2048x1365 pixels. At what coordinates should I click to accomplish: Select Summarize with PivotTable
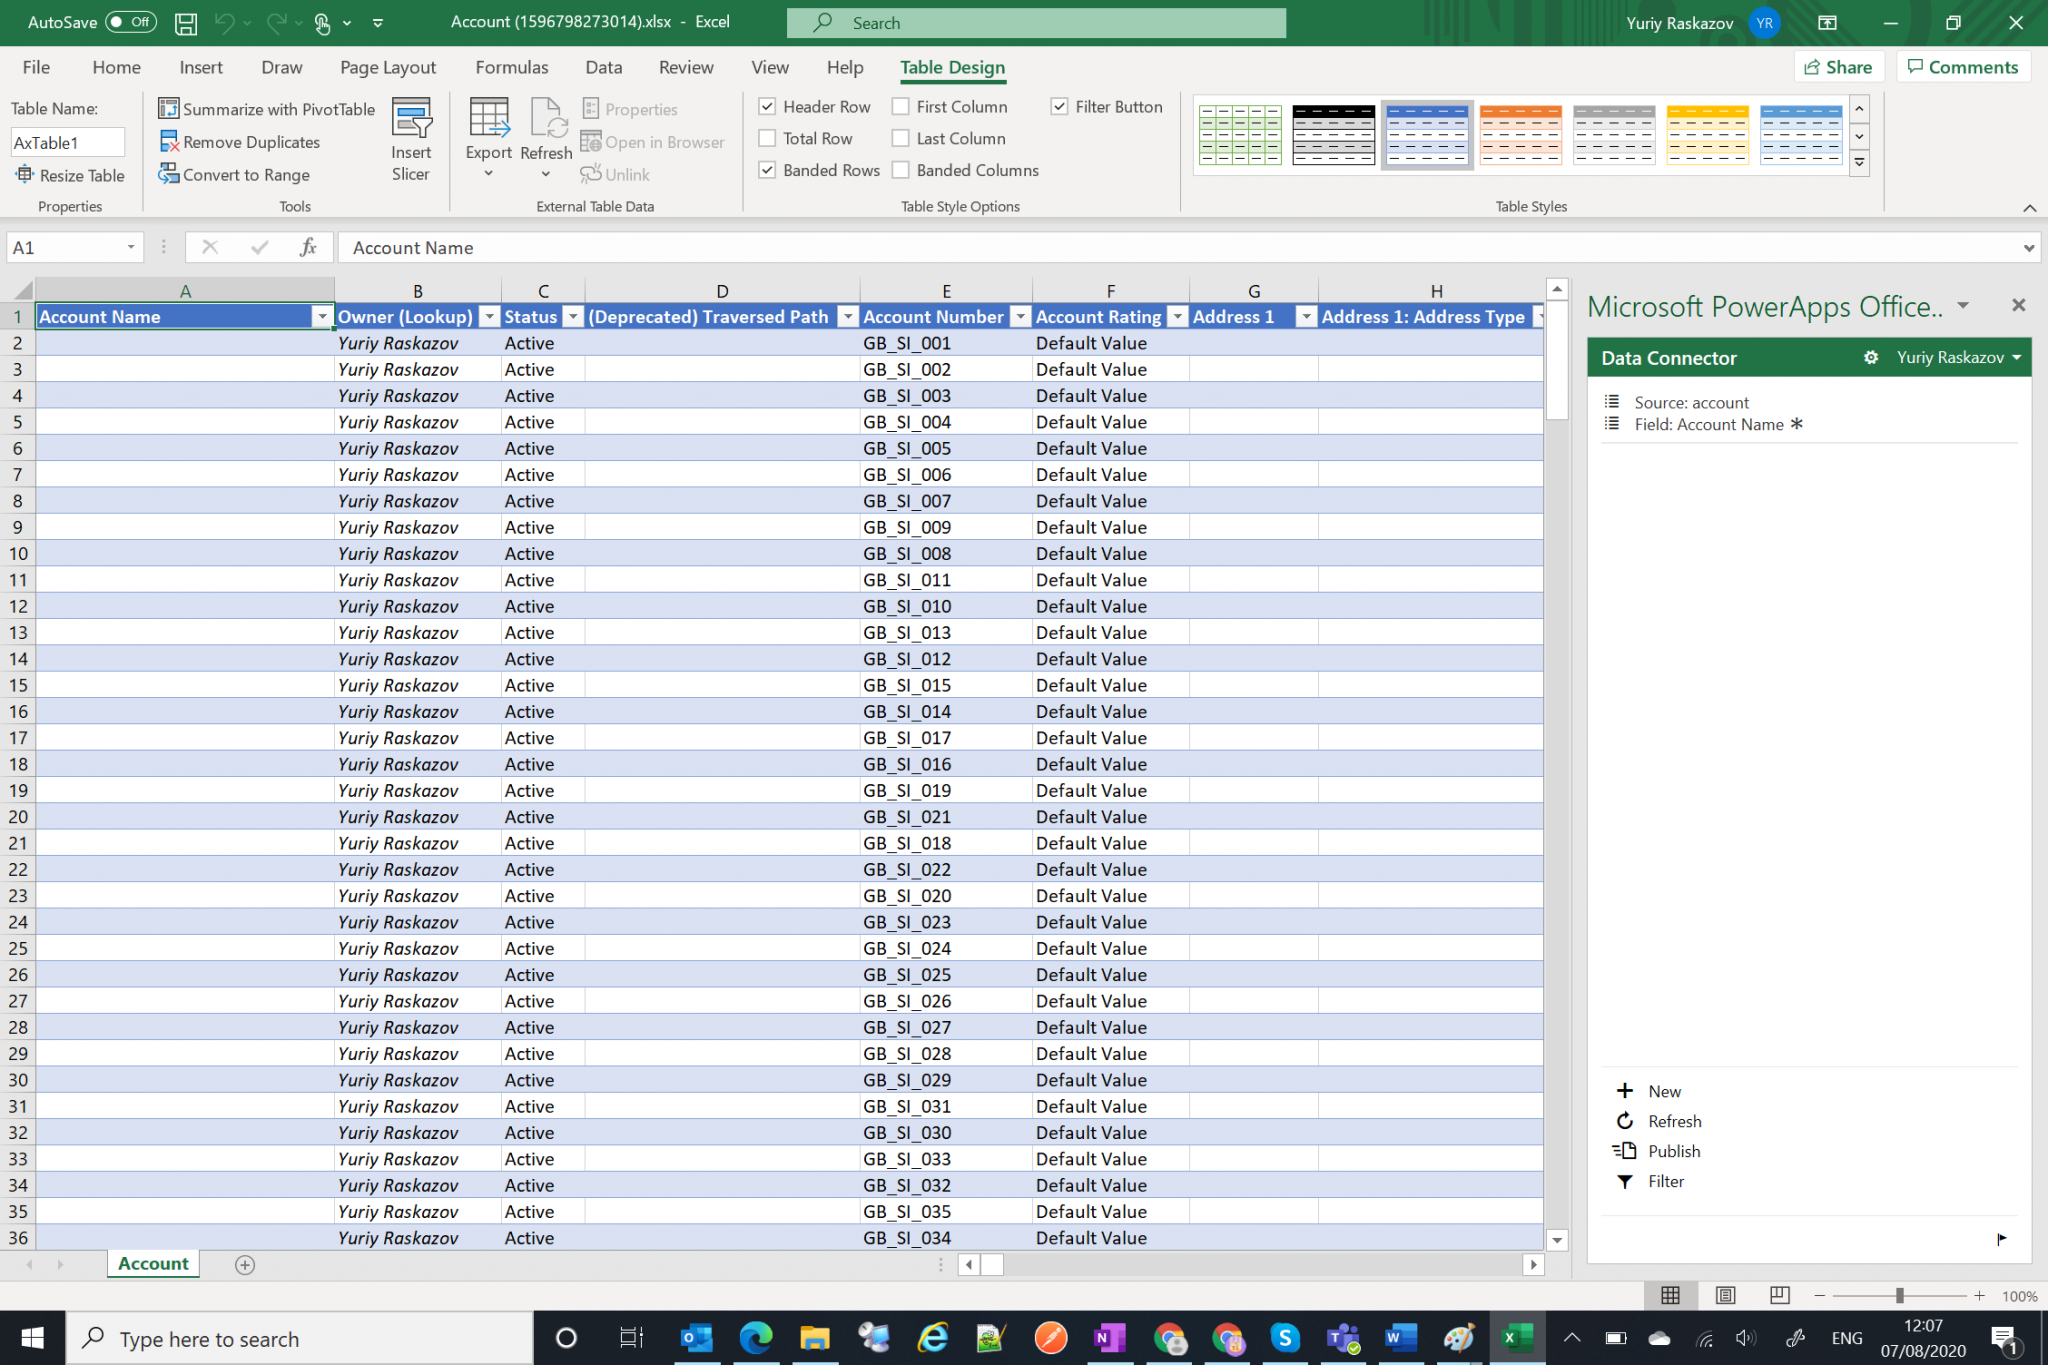266,108
